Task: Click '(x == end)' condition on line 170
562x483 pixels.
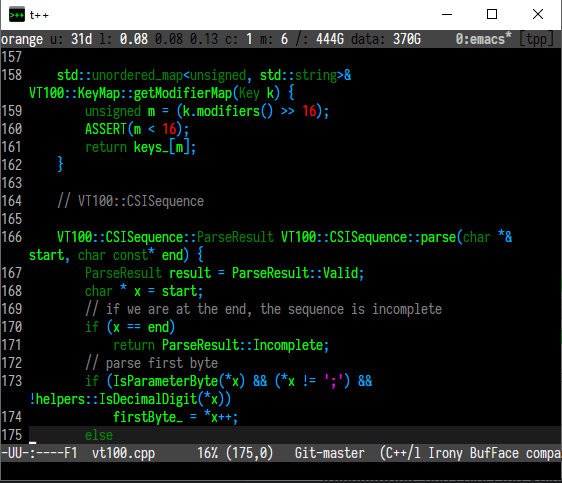Action: click(x=140, y=327)
